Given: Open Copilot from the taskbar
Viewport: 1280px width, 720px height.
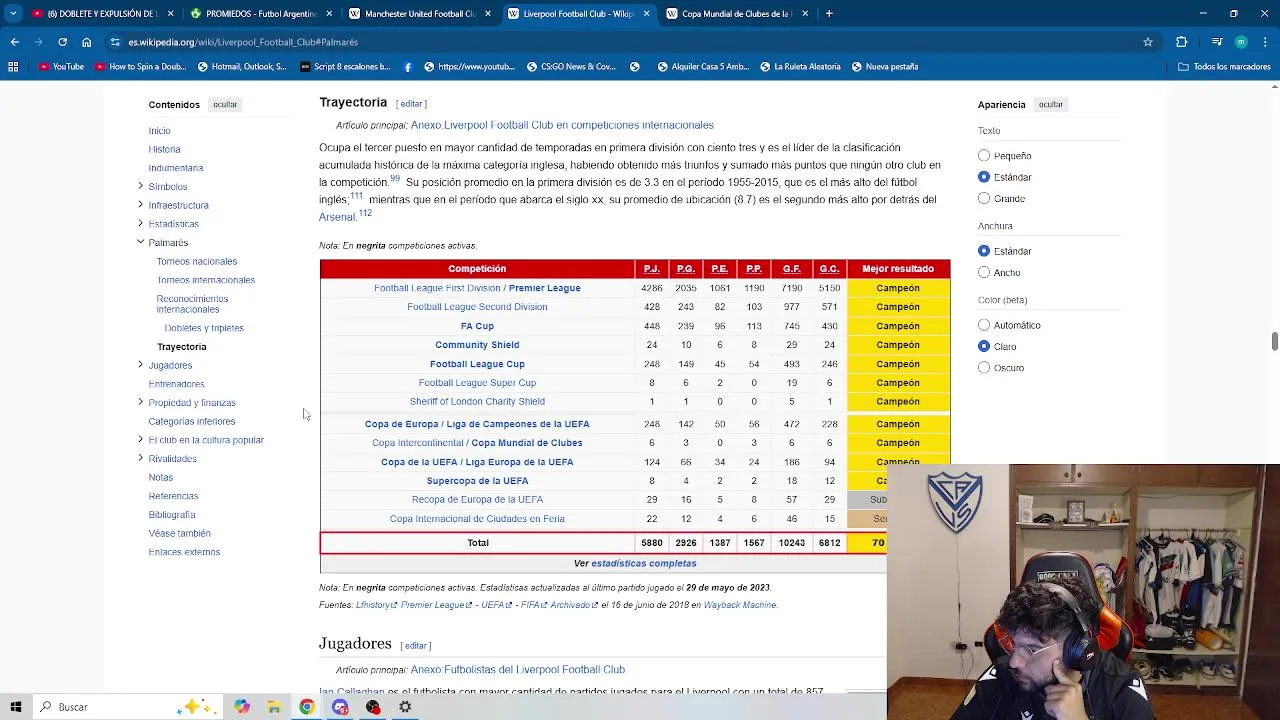Looking at the screenshot, I should click(x=241, y=707).
